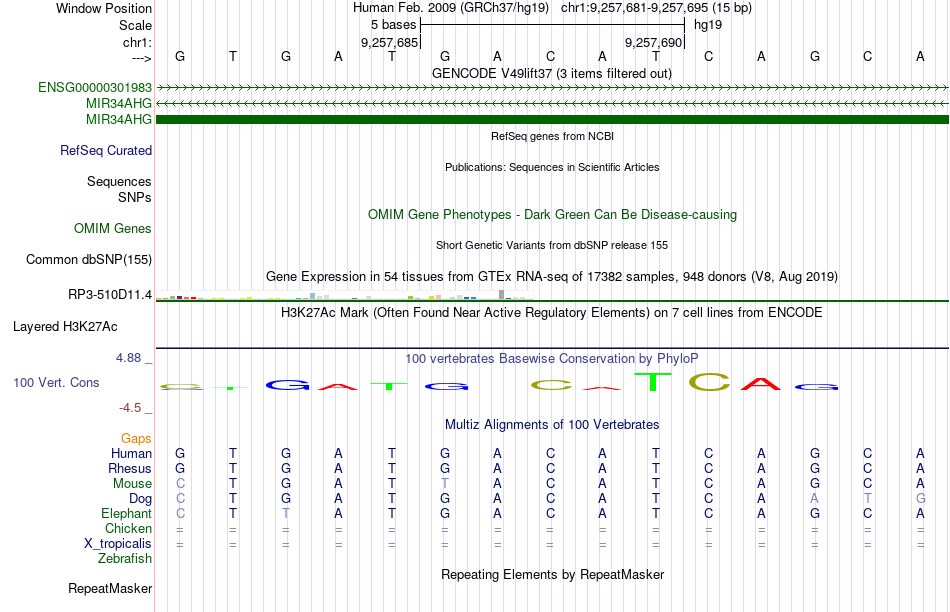Click Repeating Elements by RepeatMasker title
The width and height of the screenshot is (950, 612).
click(553, 574)
